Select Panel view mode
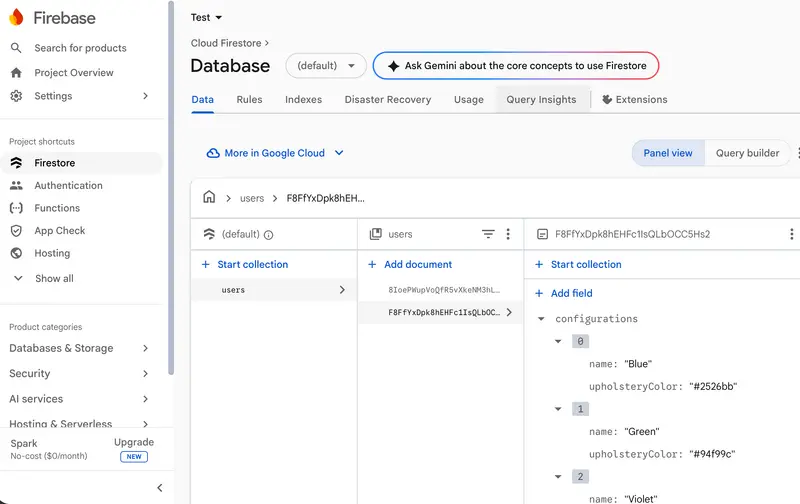Screen dimensions: 800x504 click(x=668, y=153)
